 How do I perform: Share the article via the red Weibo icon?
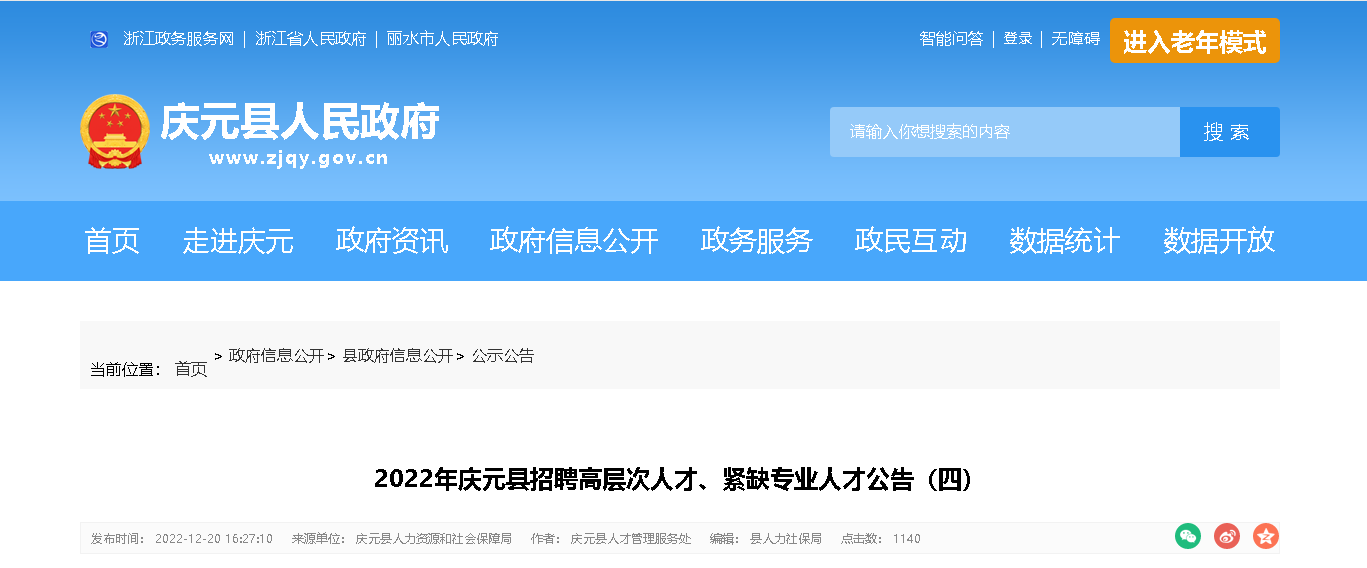(x=1227, y=536)
